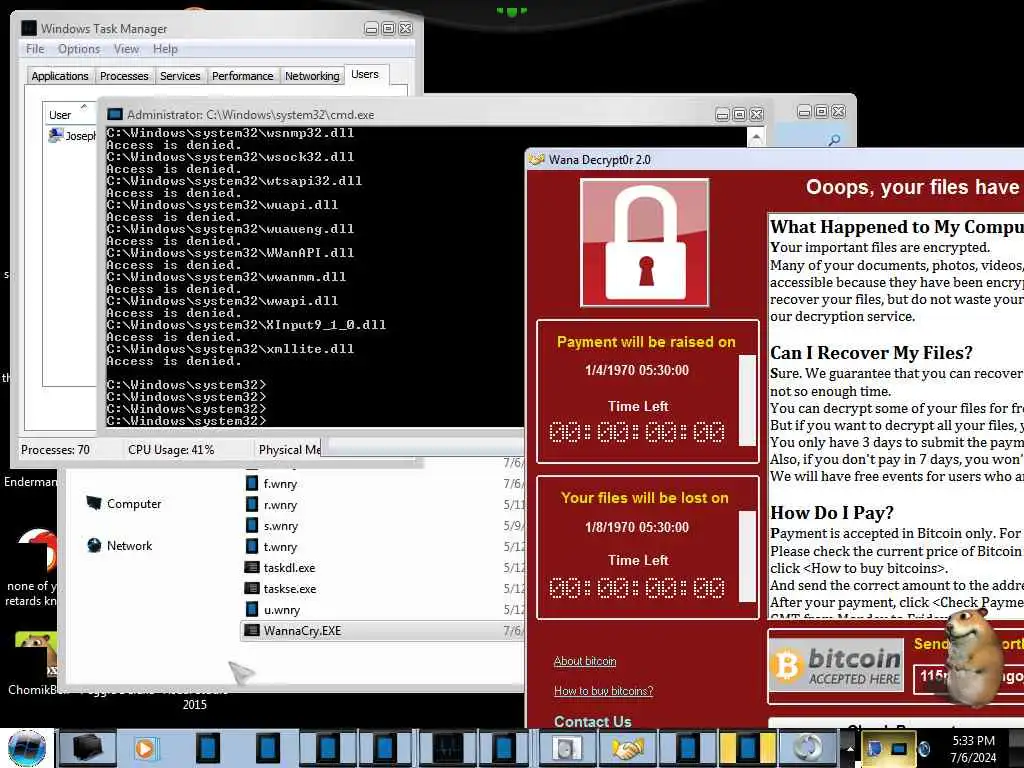The width and height of the screenshot is (1024, 768).
Task: Select the s.wnry file icon
Action: click(251, 525)
